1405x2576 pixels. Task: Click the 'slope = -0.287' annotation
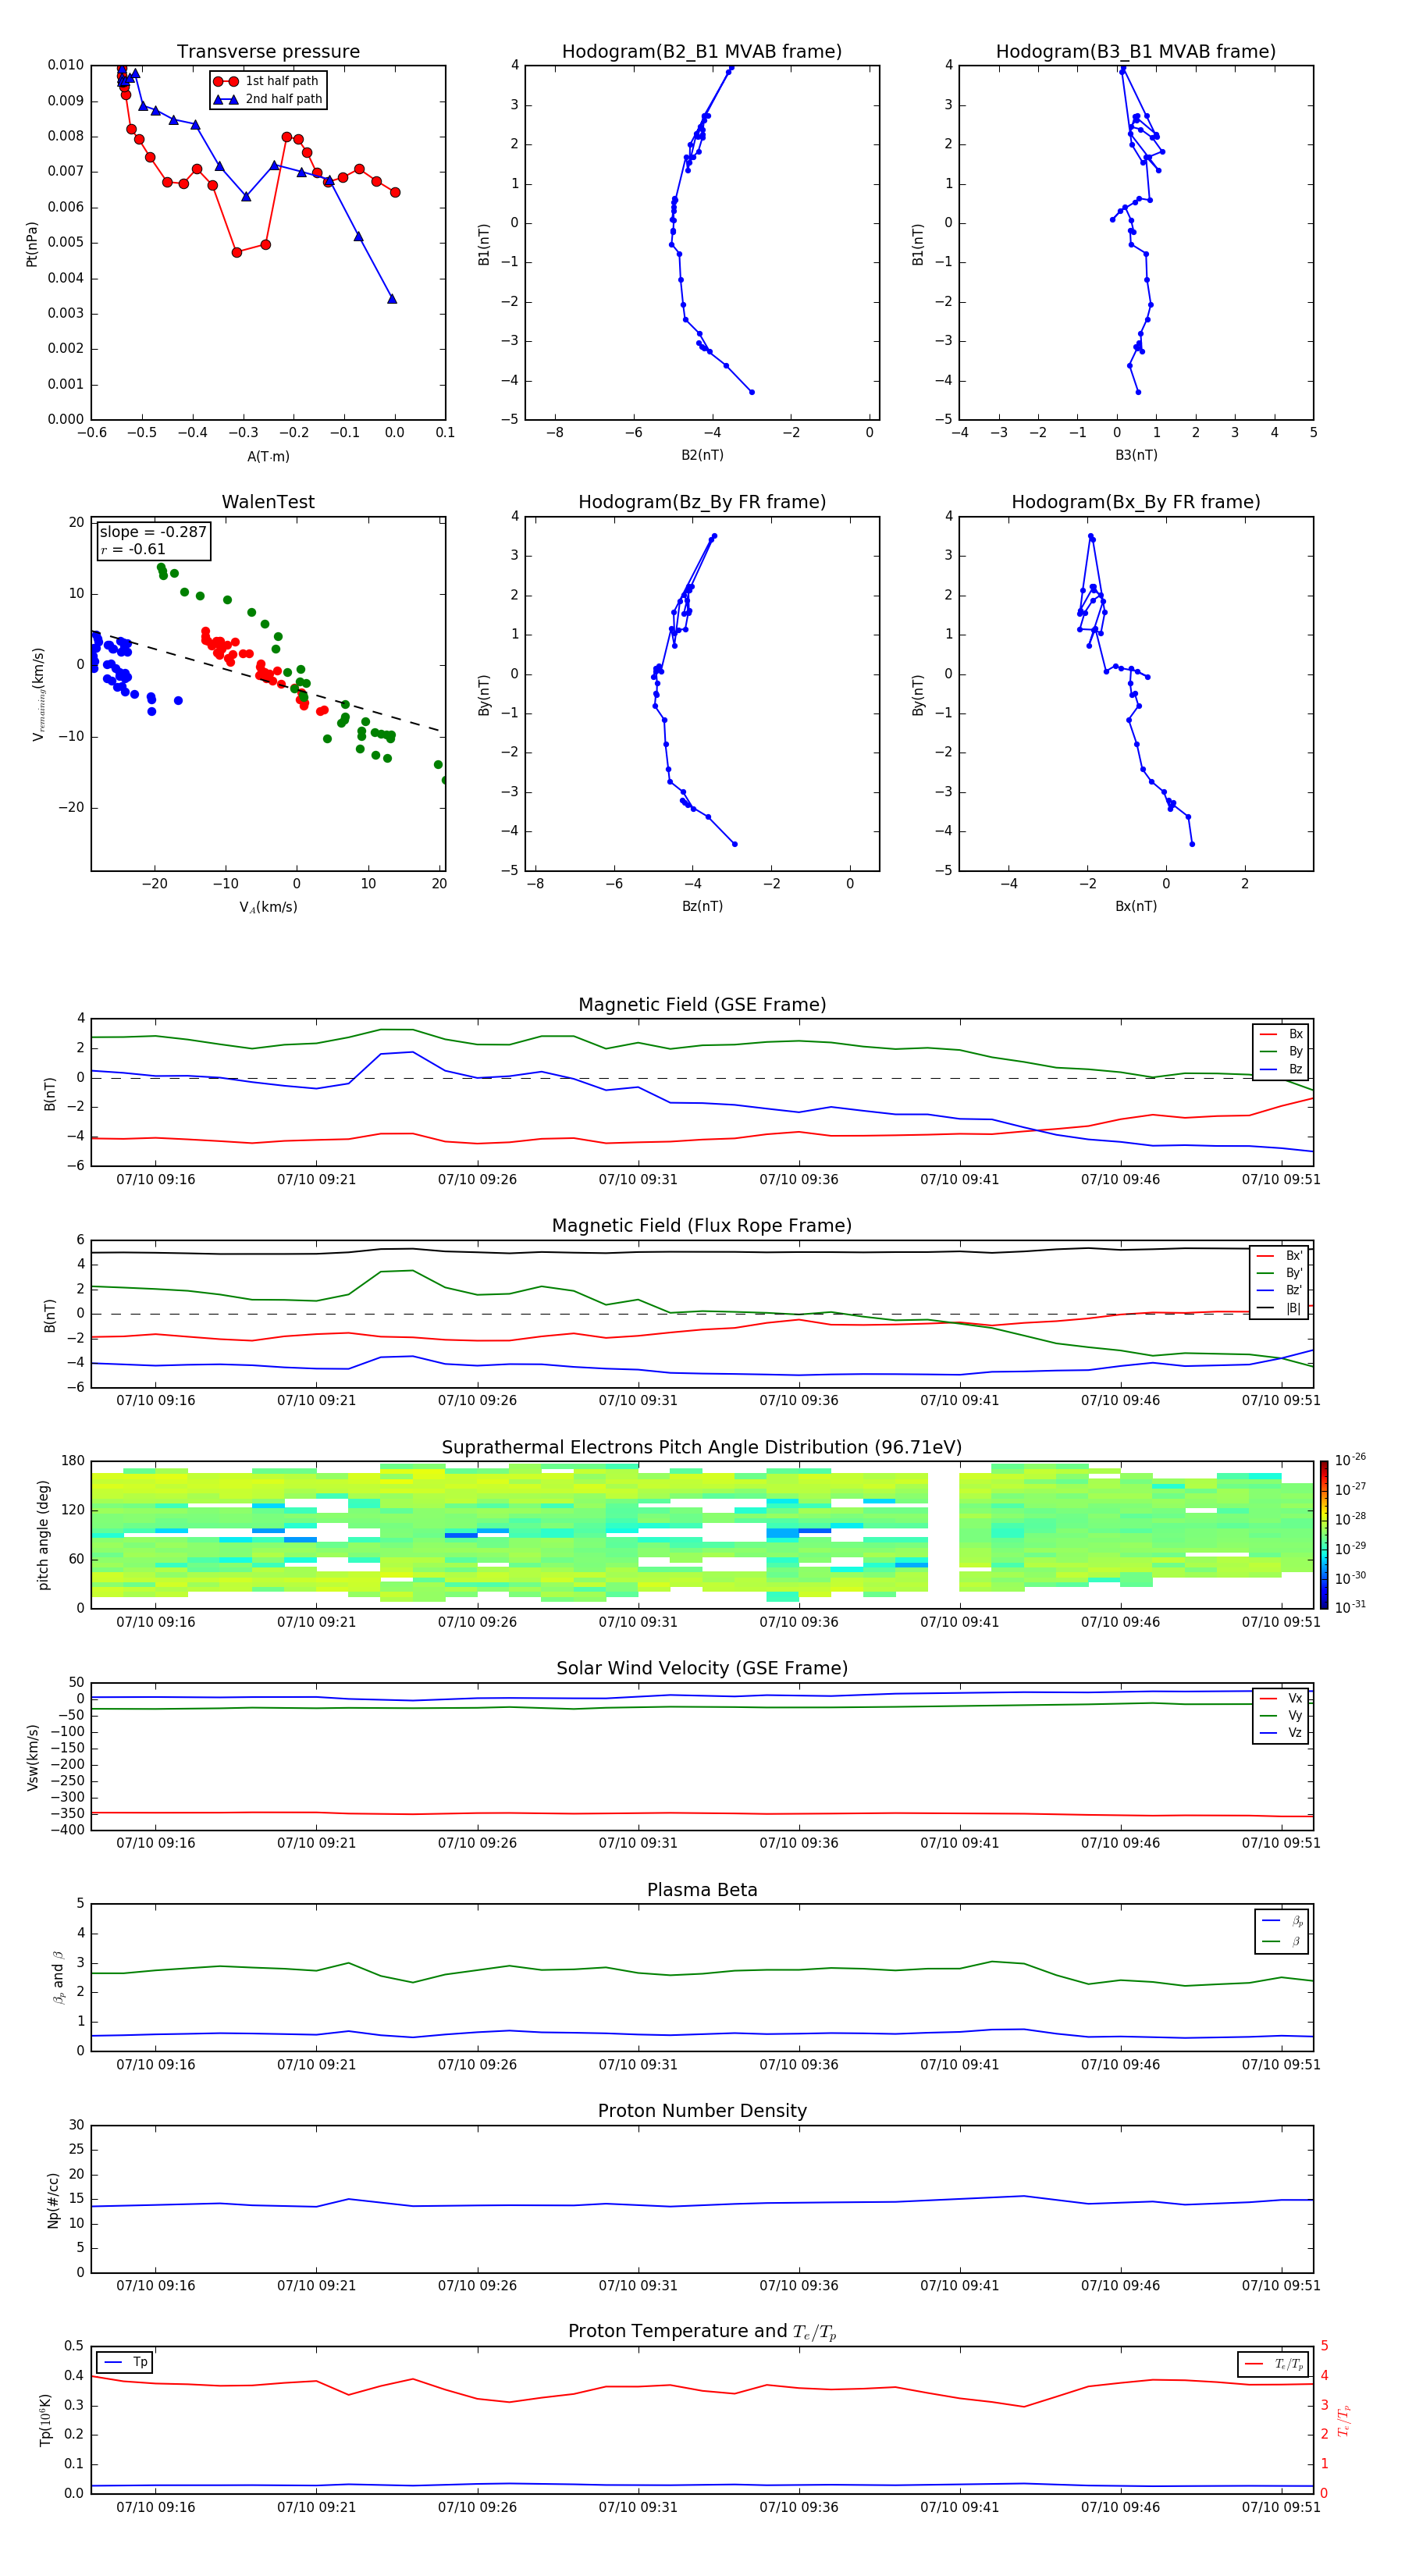point(153,532)
